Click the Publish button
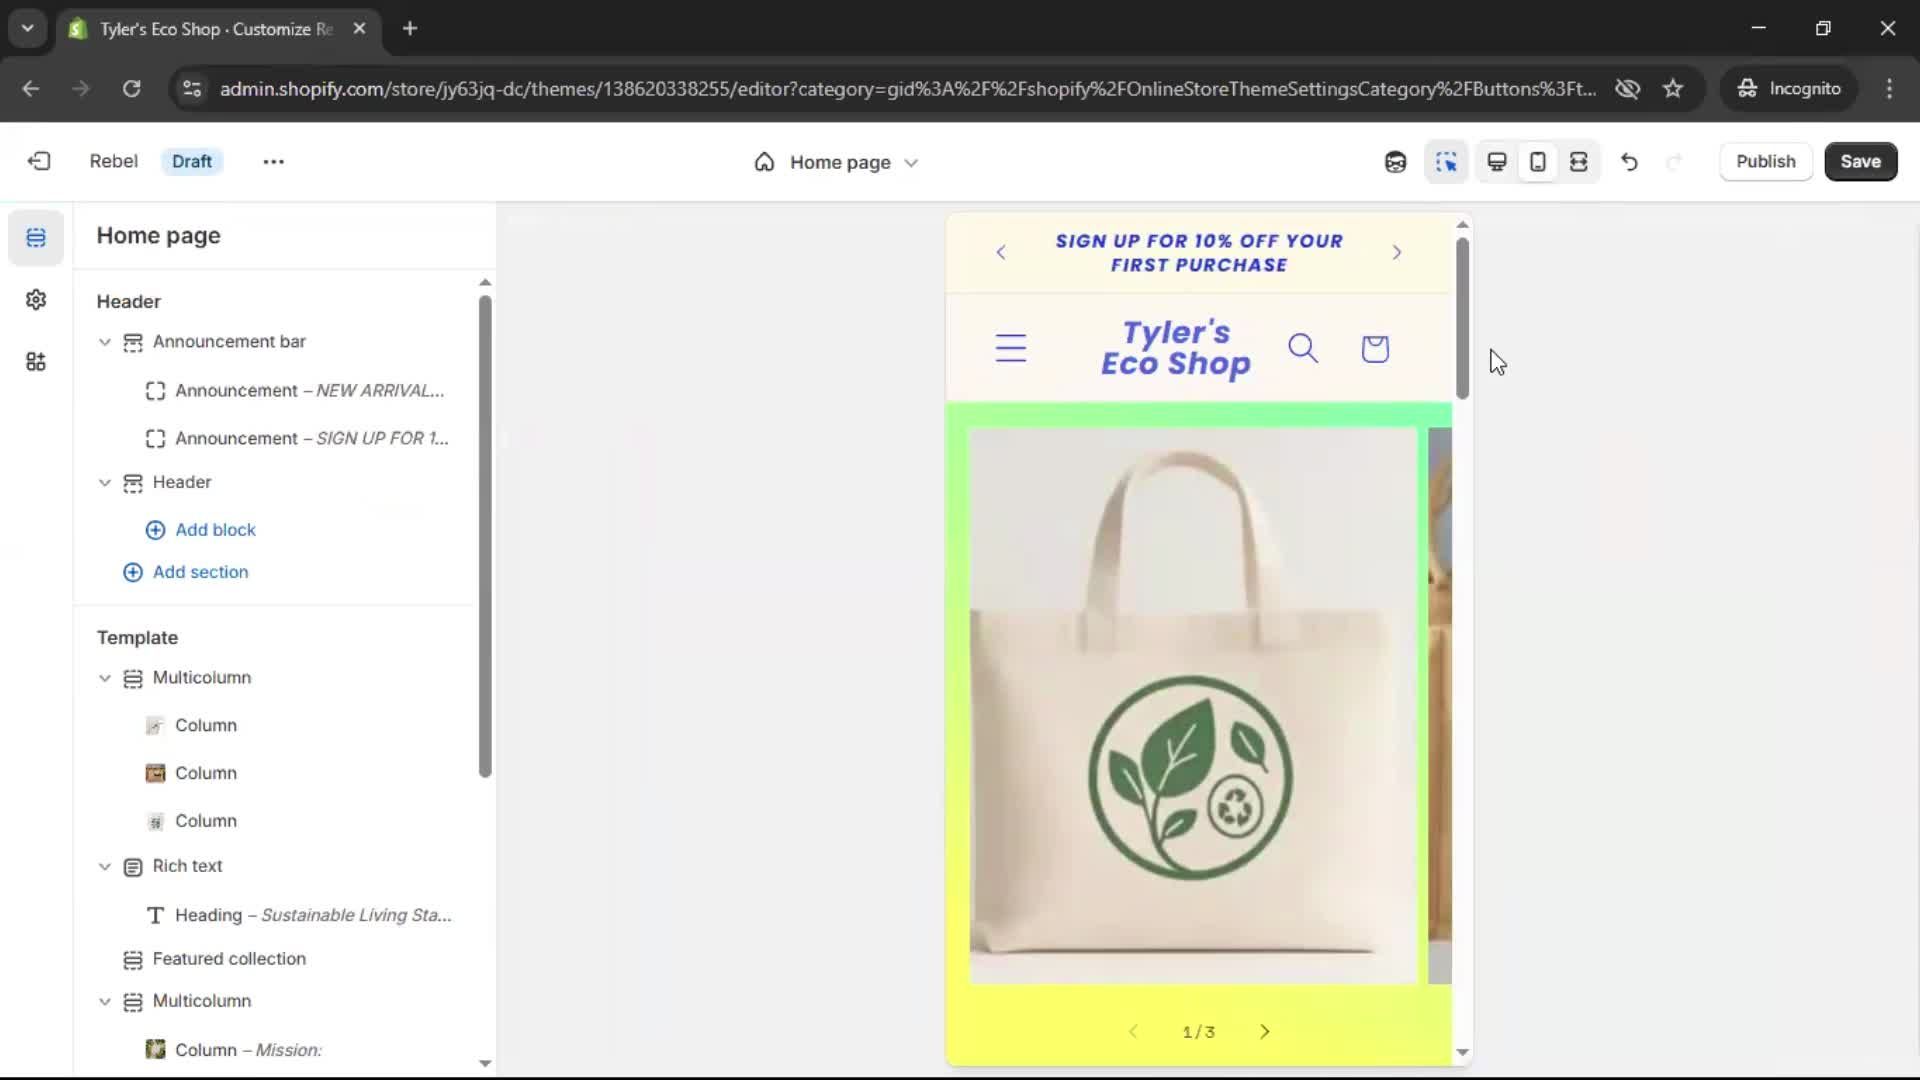Image resolution: width=1920 pixels, height=1080 pixels. 1765,162
